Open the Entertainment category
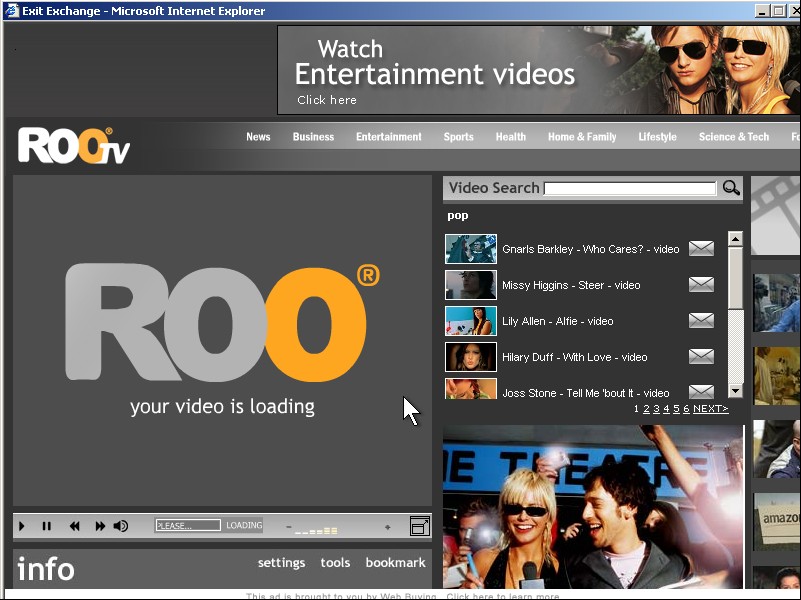 (389, 137)
